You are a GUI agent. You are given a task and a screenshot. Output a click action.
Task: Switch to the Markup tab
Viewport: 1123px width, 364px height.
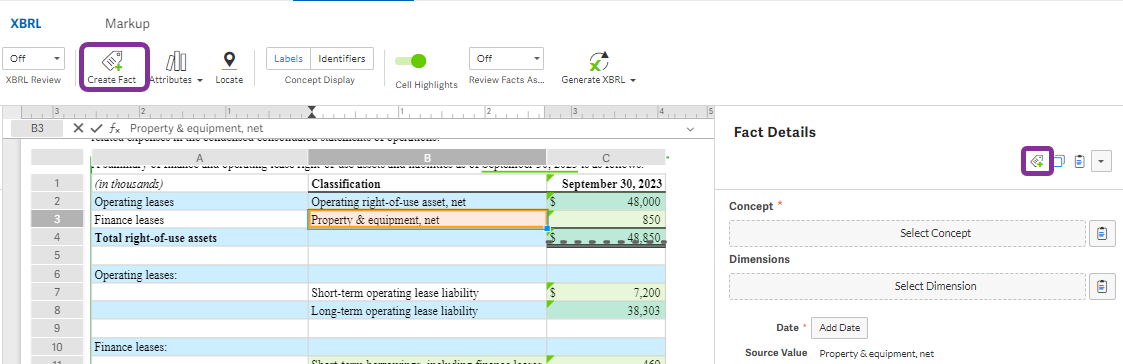pos(127,24)
